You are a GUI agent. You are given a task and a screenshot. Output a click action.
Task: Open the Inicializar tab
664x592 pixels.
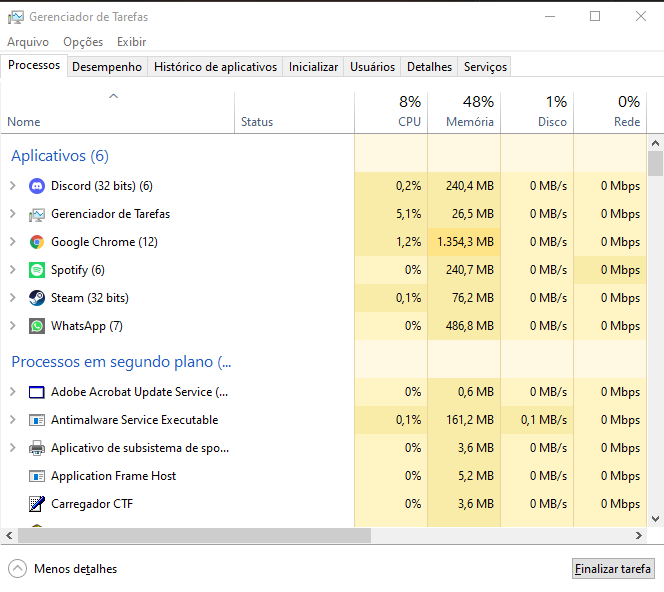click(313, 67)
